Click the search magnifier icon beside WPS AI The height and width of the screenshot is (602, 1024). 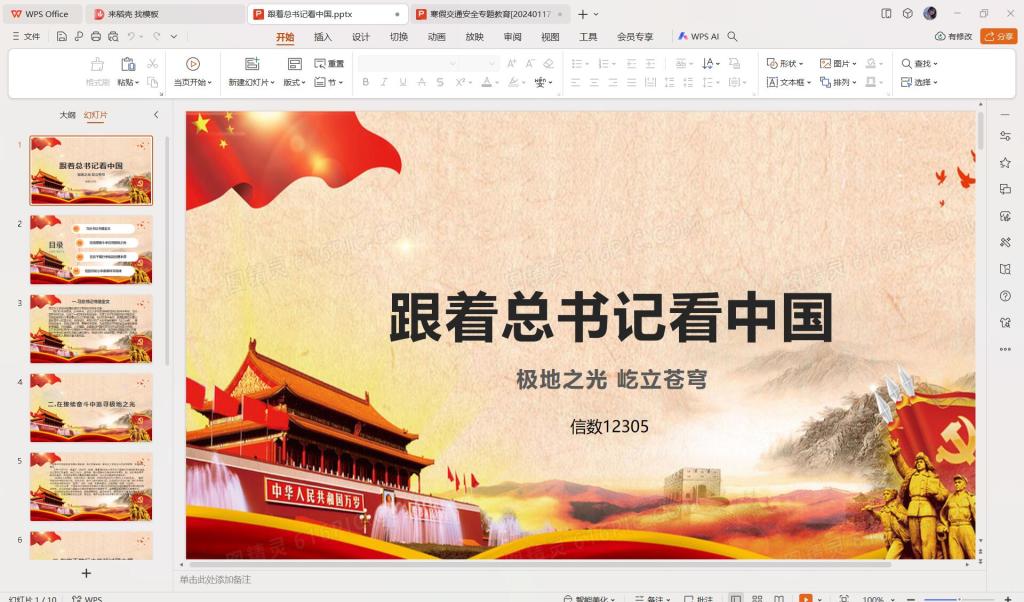(733, 36)
